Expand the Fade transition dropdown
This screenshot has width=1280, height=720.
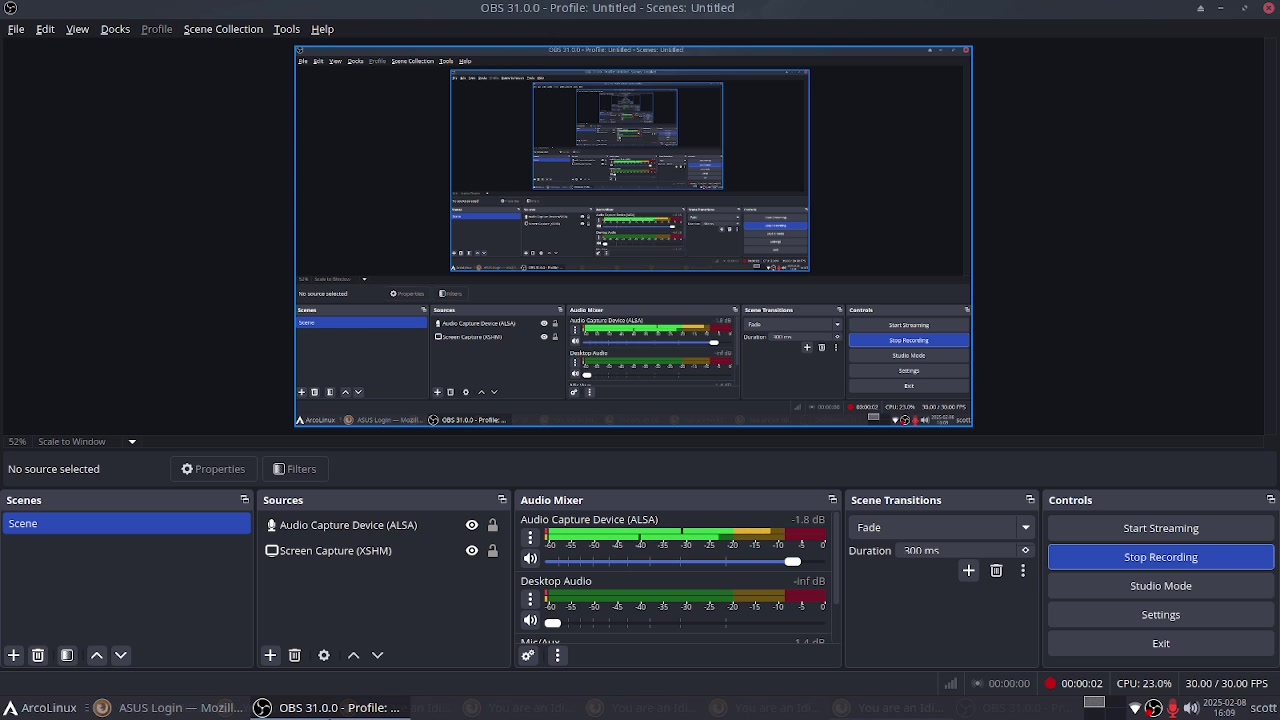[x=1025, y=527]
